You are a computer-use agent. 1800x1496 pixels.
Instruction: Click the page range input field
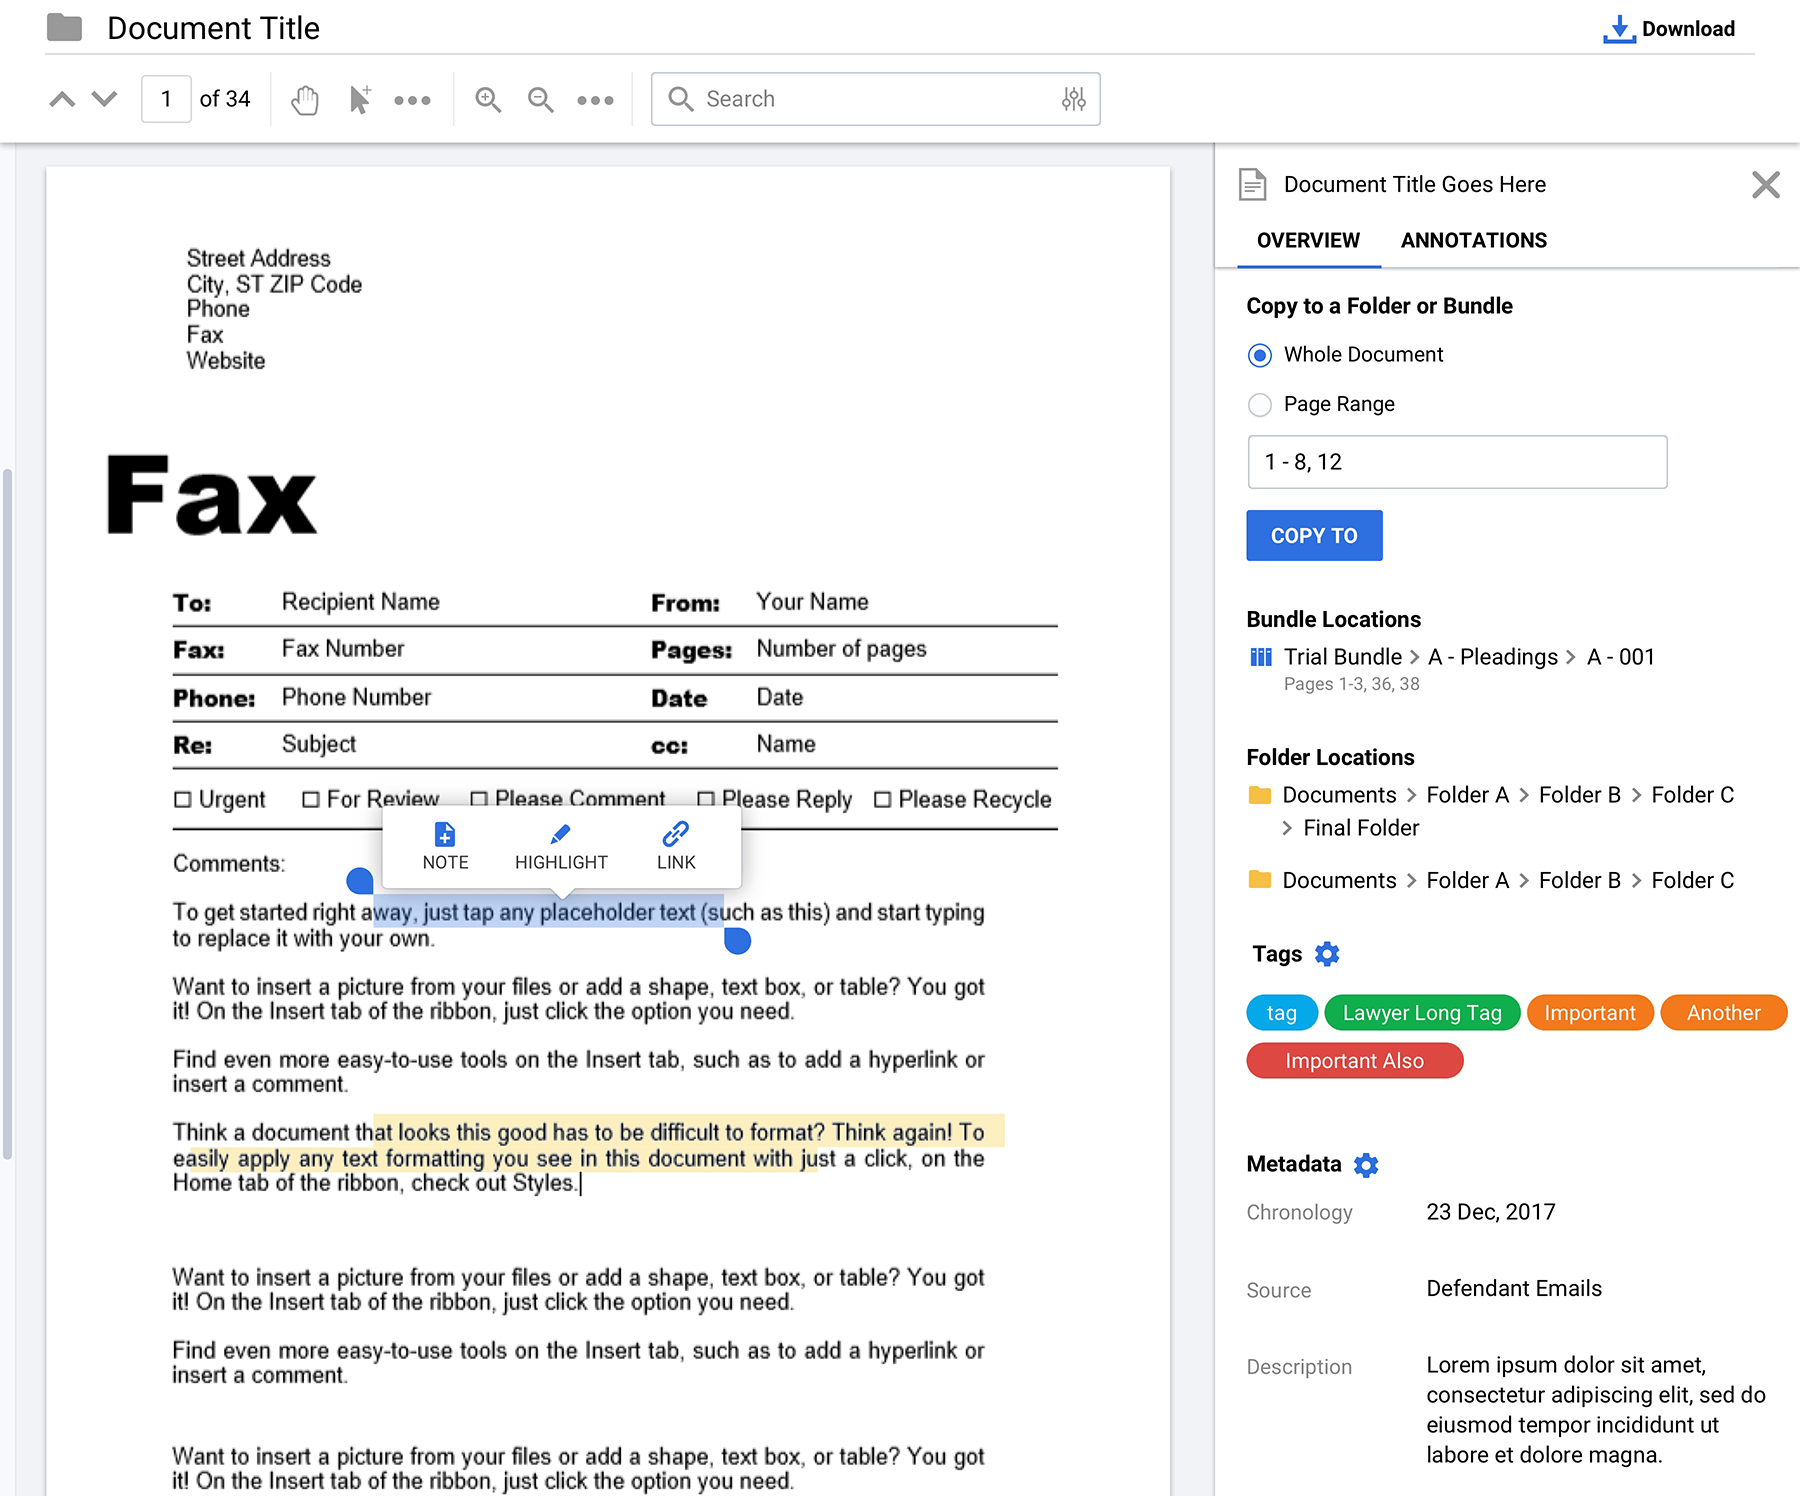pos(1457,462)
